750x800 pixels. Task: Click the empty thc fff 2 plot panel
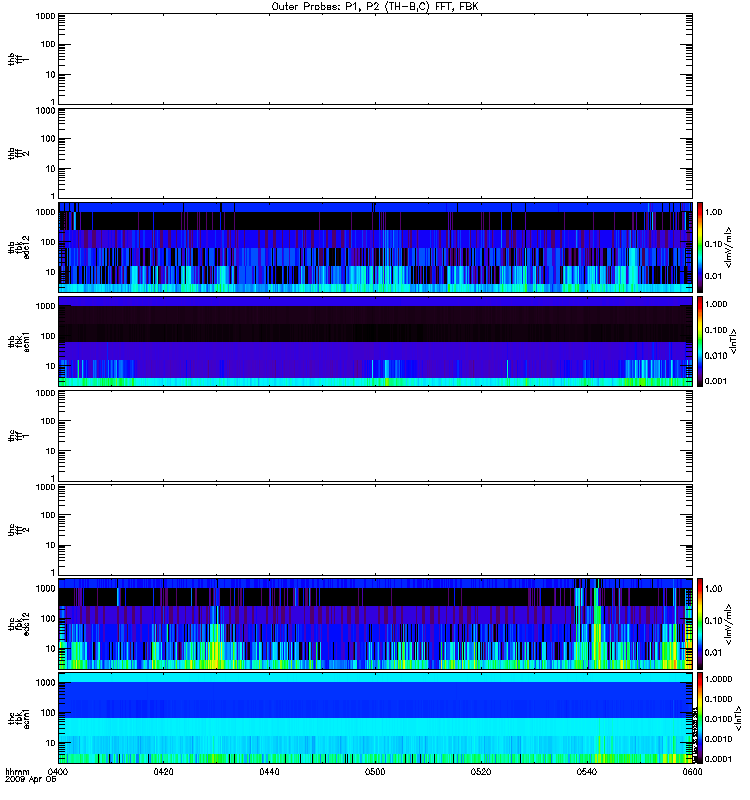[x=375, y=530]
